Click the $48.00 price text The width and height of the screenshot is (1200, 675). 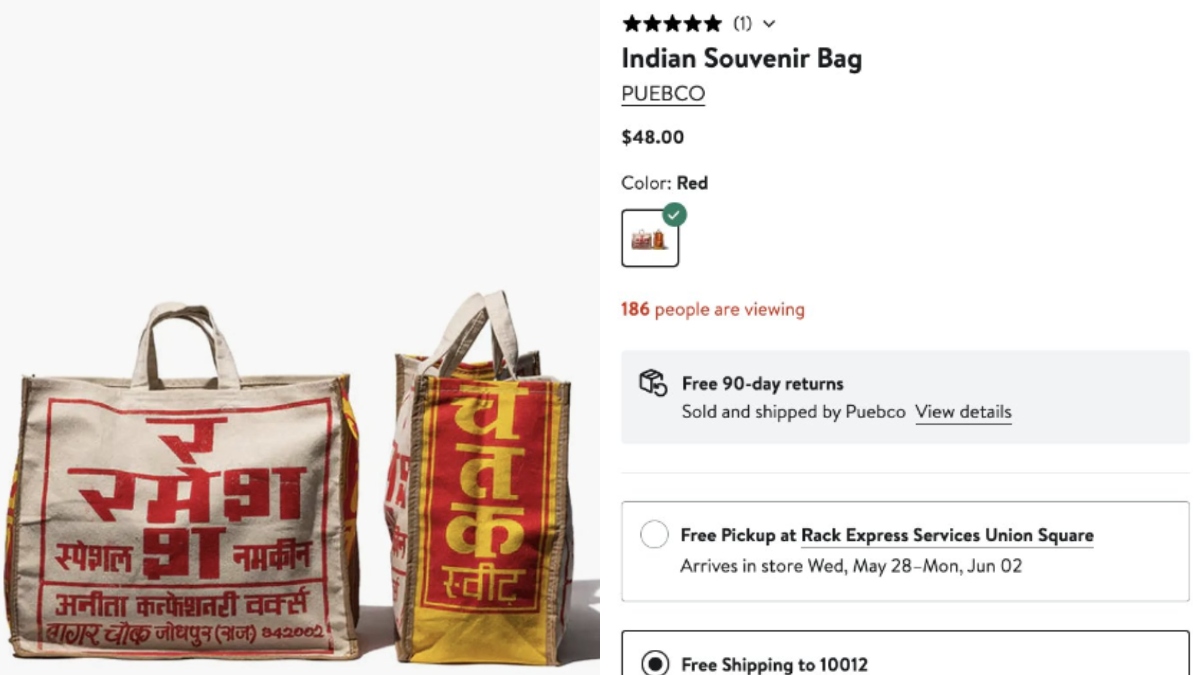click(653, 138)
